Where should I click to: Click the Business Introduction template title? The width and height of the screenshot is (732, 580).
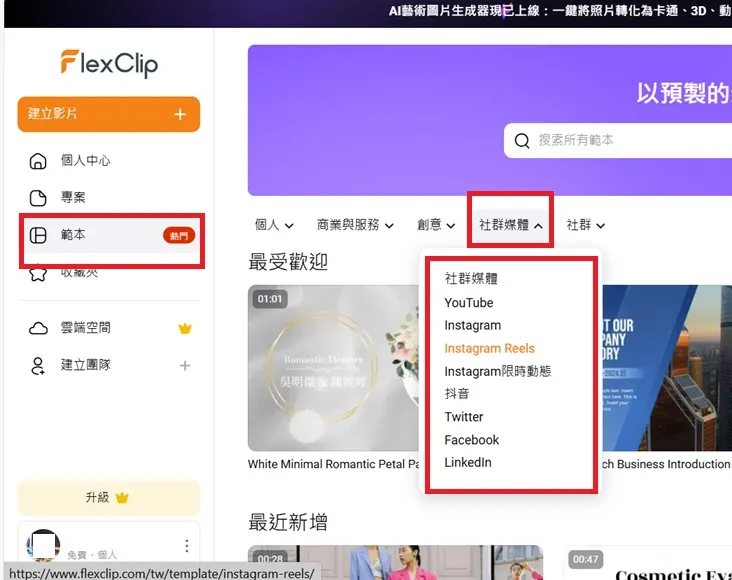point(667,465)
